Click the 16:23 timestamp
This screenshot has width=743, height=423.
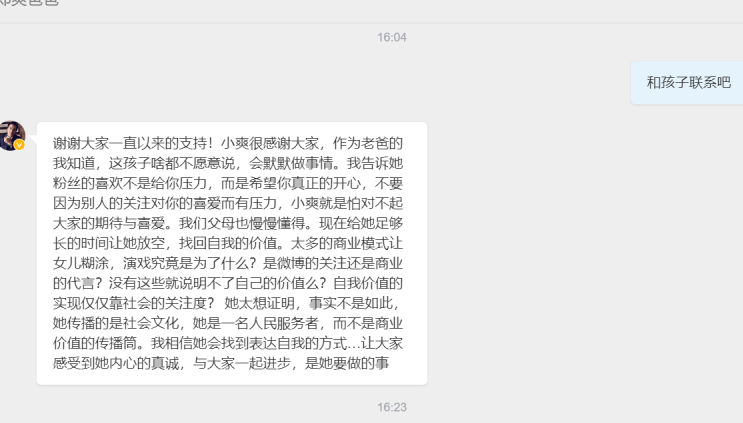click(x=392, y=407)
